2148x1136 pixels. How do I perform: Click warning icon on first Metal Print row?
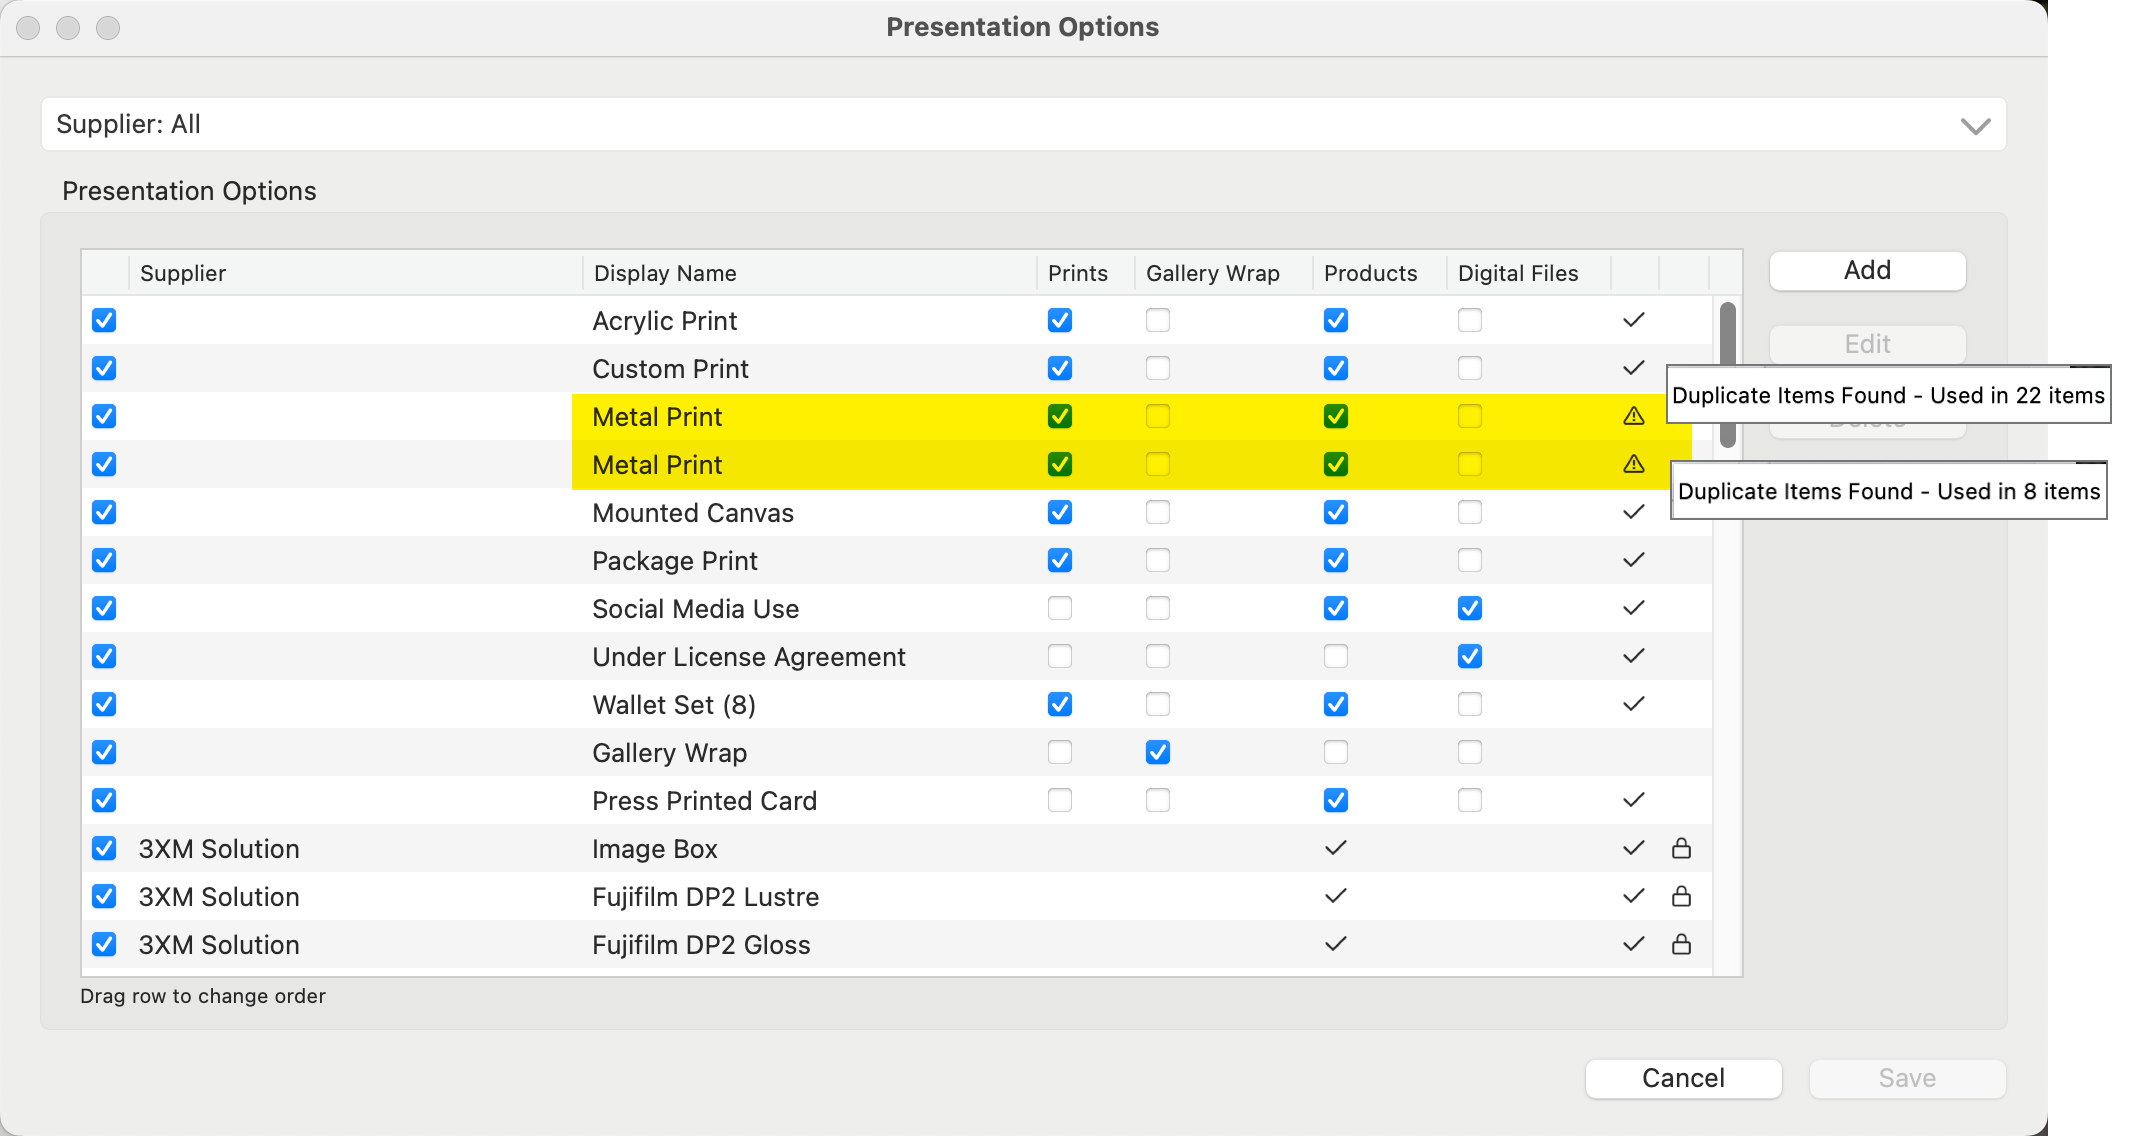[1633, 416]
